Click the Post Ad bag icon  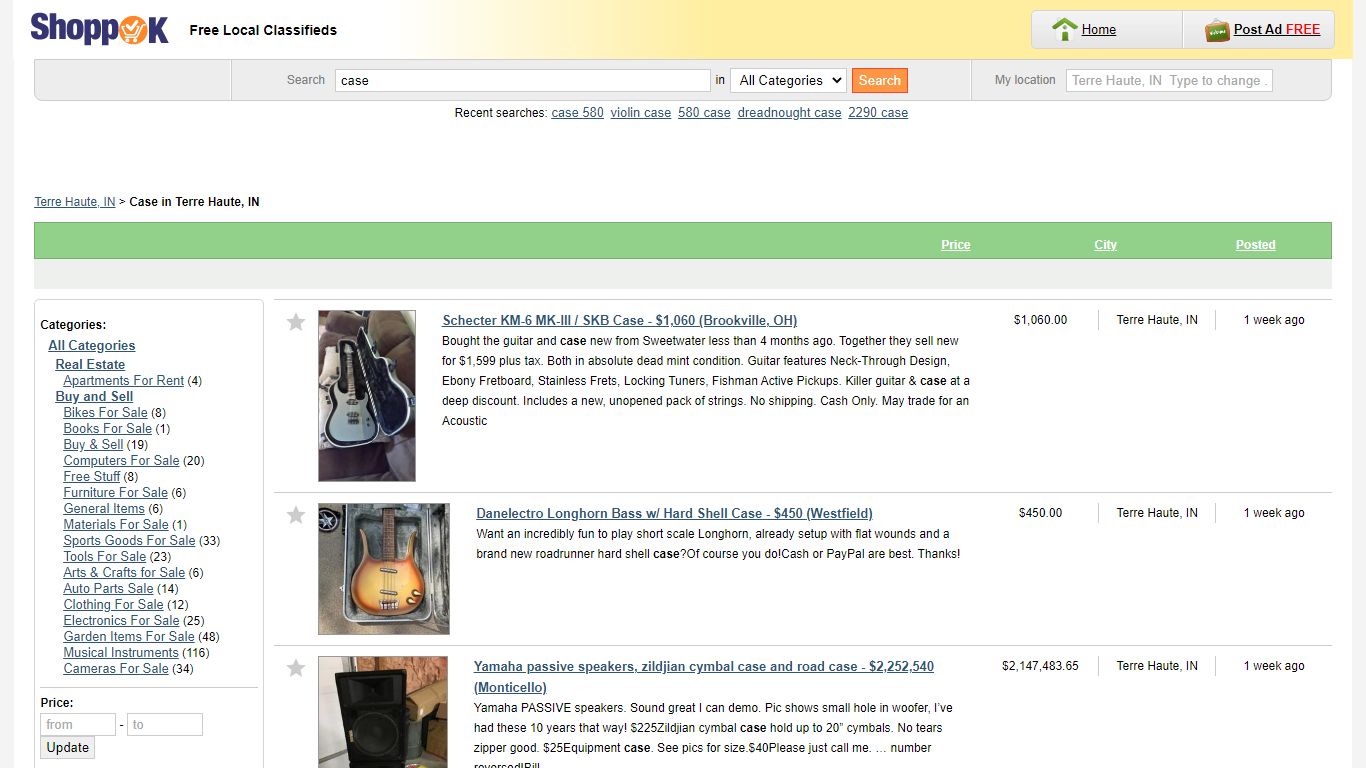tap(1216, 30)
